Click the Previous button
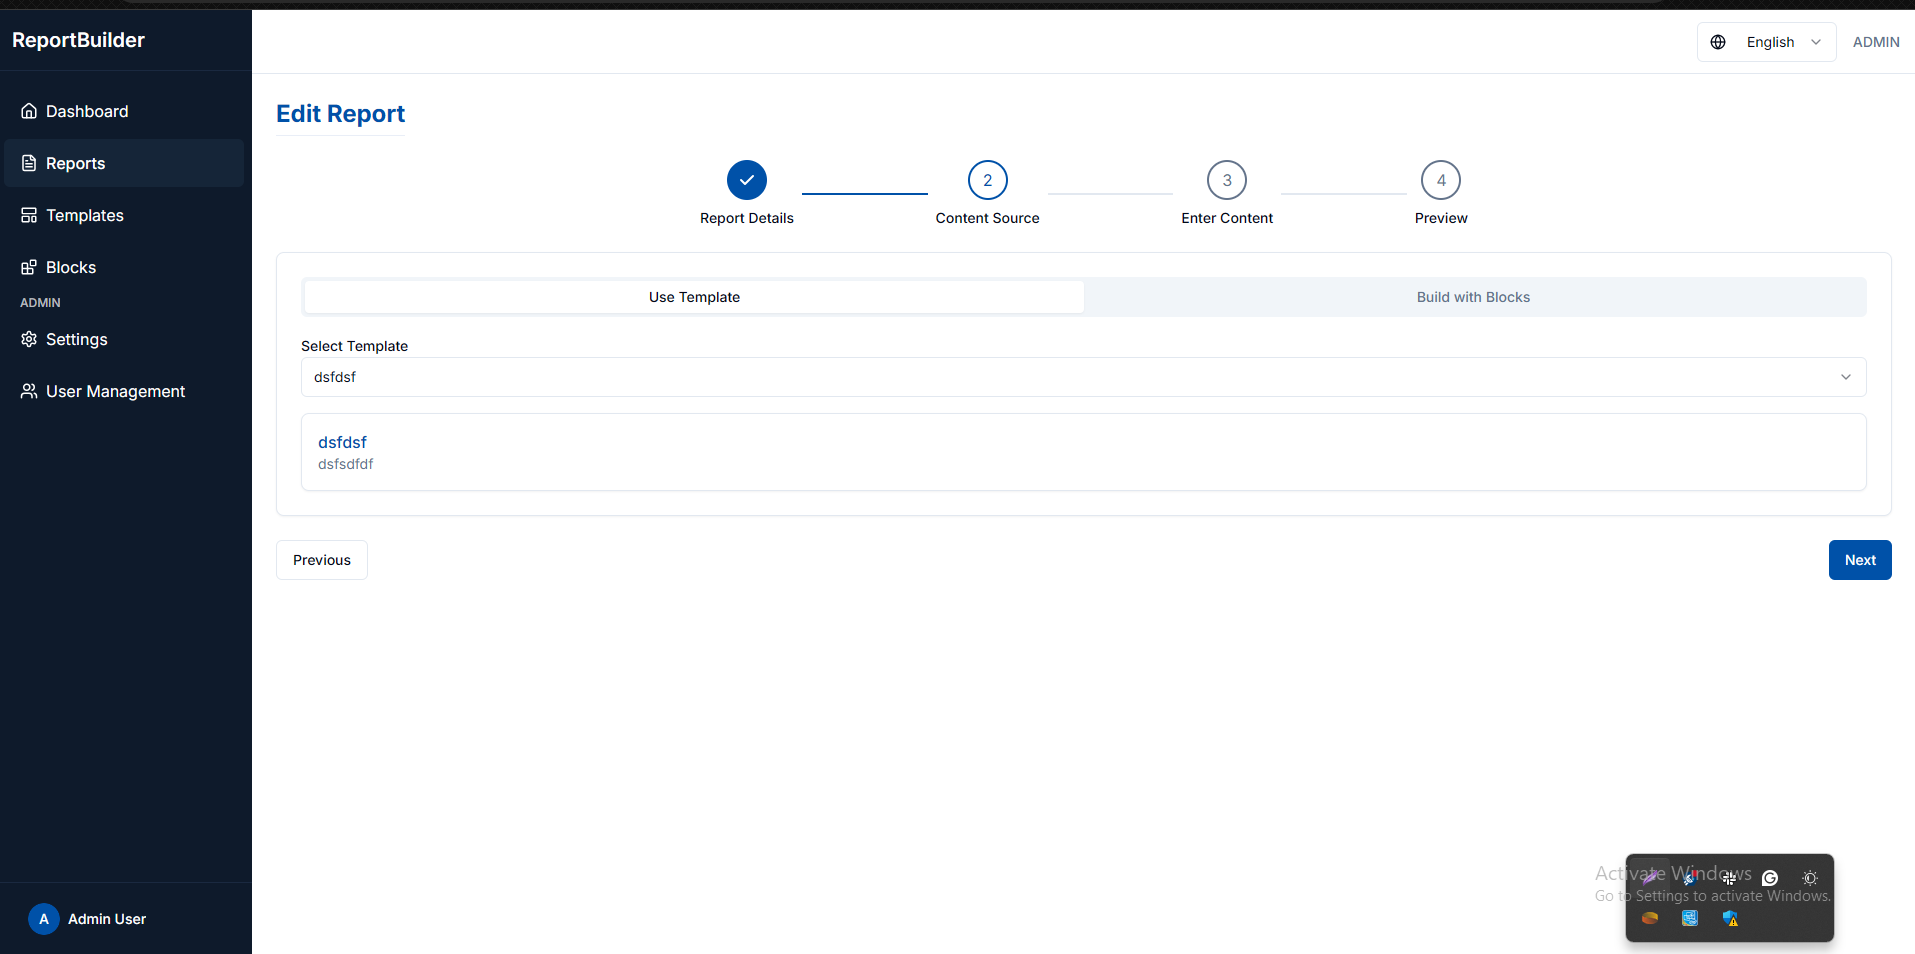This screenshot has width=1915, height=954. click(x=322, y=560)
